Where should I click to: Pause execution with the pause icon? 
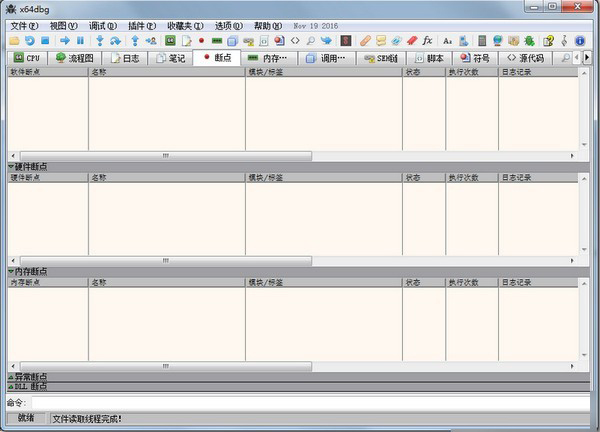point(81,41)
